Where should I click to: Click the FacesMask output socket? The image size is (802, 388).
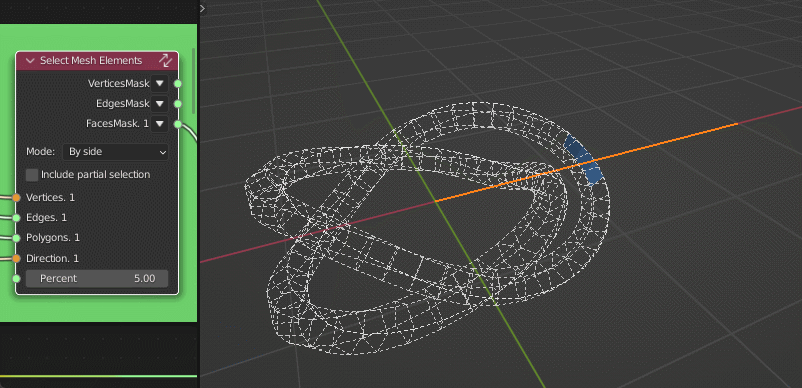[178, 124]
